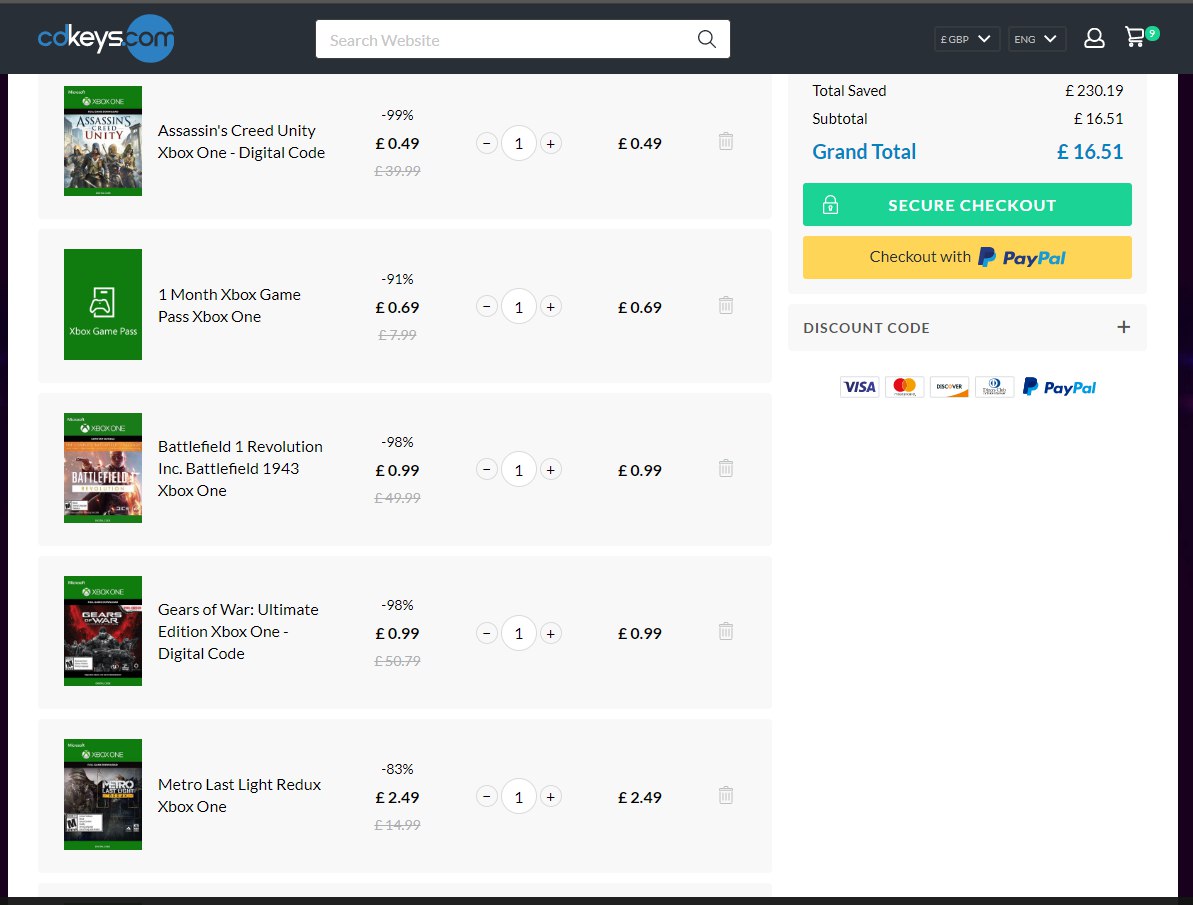Image resolution: width=1193 pixels, height=905 pixels.
Task: Open Metro Last Light Redux link
Action: pyautogui.click(x=240, y=795)
